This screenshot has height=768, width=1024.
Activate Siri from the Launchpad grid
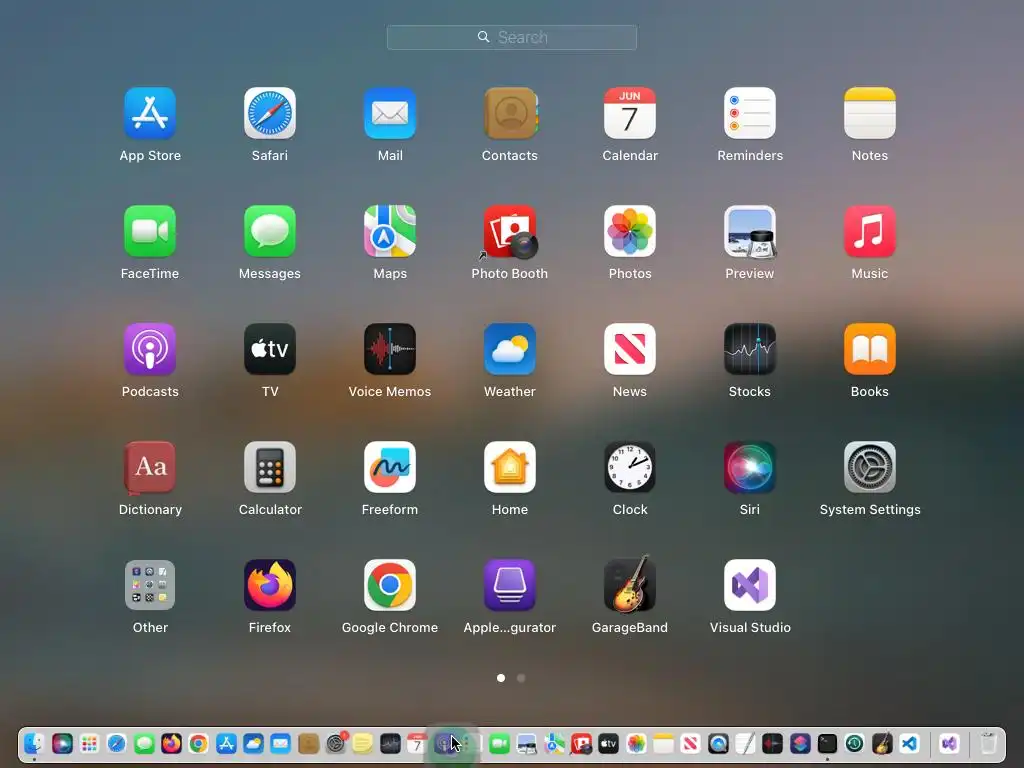(x=750, y=468)
